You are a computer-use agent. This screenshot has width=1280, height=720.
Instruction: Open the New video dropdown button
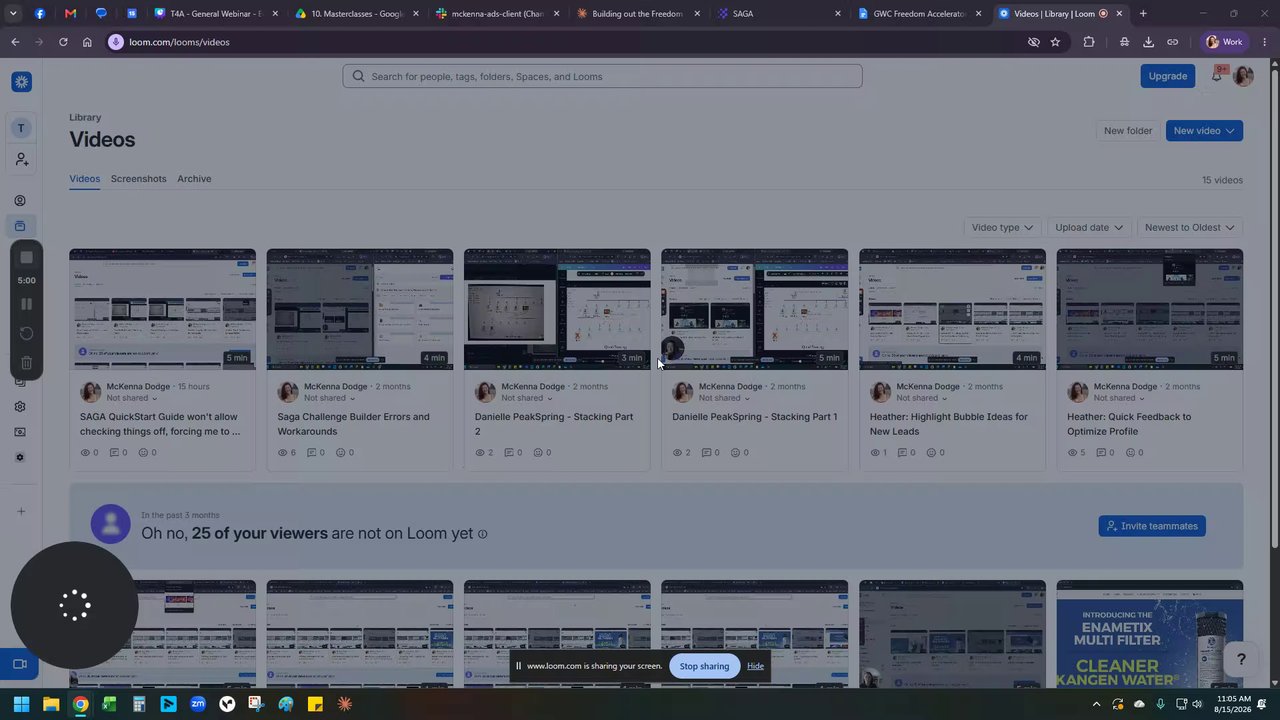point(1204,131)
